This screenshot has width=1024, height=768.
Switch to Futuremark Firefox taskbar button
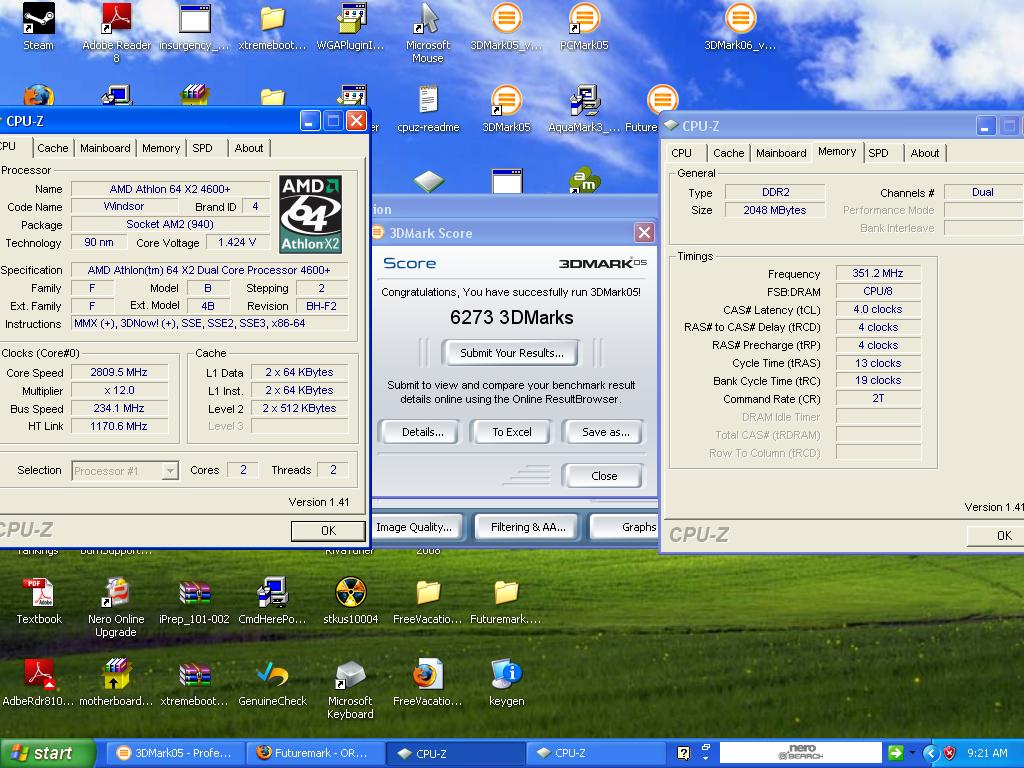(x=315, y=753)
